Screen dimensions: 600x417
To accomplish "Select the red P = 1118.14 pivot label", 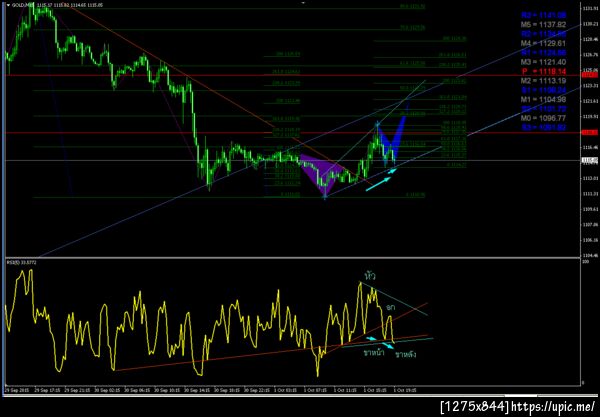I will pos(544,72).
